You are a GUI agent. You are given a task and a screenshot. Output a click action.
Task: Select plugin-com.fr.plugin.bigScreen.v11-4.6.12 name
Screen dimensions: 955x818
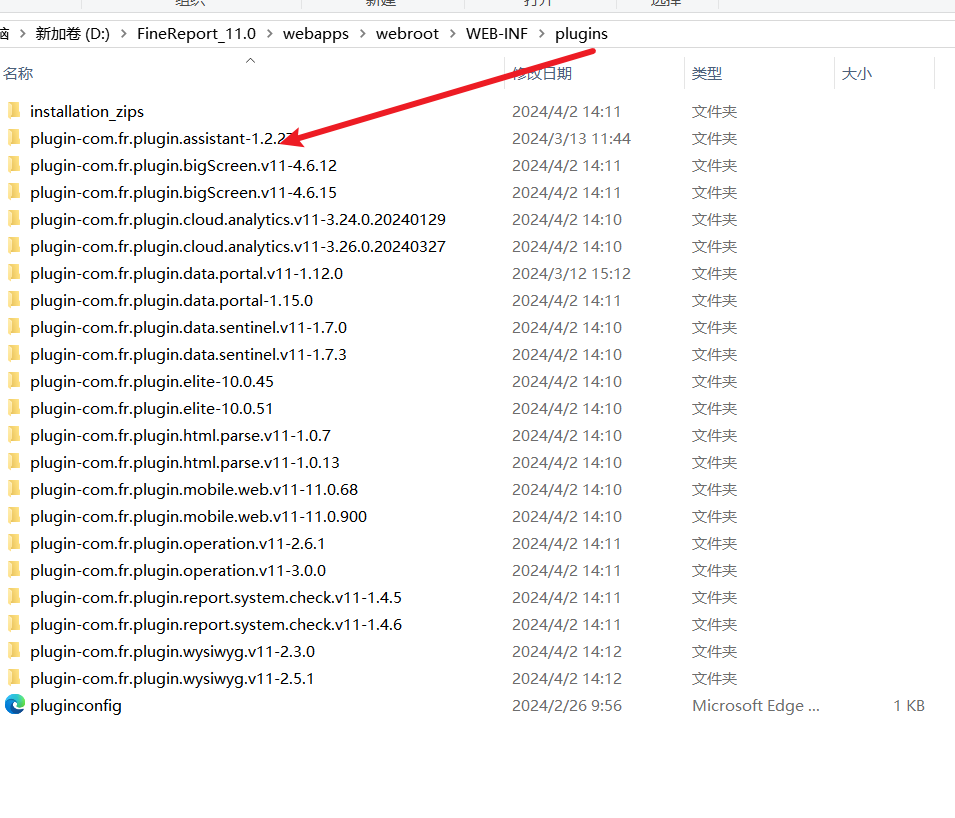coord(183,165)
